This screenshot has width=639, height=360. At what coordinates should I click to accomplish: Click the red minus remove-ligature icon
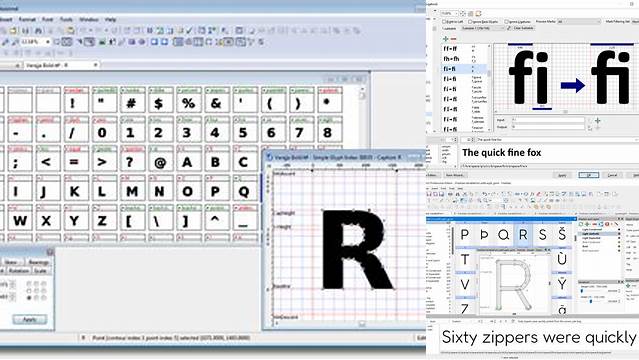pyautogui.click(x=453, y=39)
